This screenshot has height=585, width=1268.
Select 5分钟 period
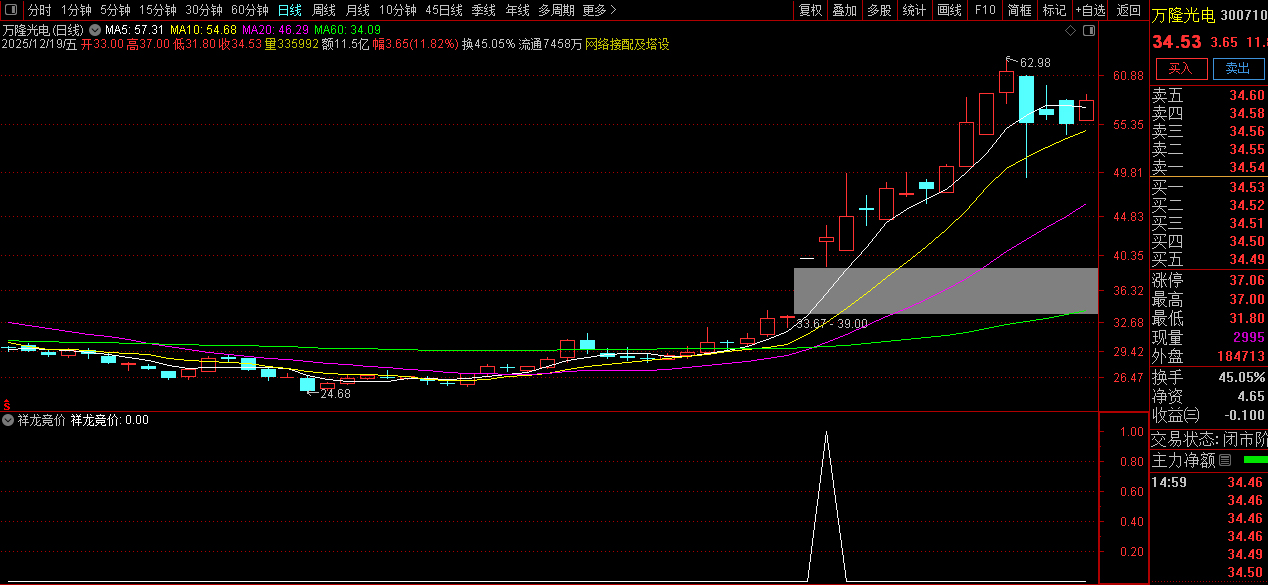click(115, 10)
